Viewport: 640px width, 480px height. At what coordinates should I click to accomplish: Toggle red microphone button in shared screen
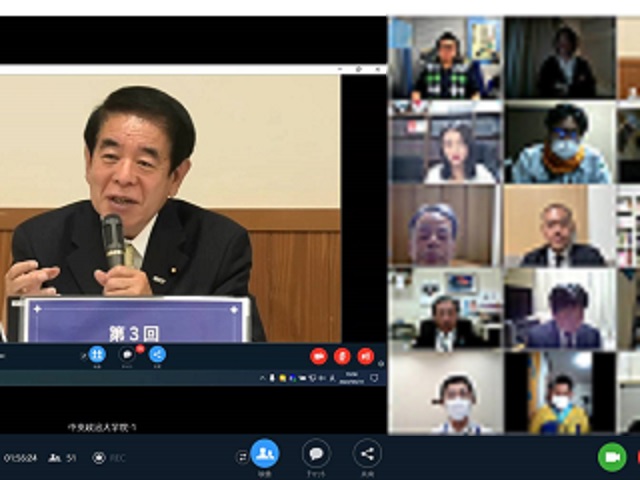(342, 356)
